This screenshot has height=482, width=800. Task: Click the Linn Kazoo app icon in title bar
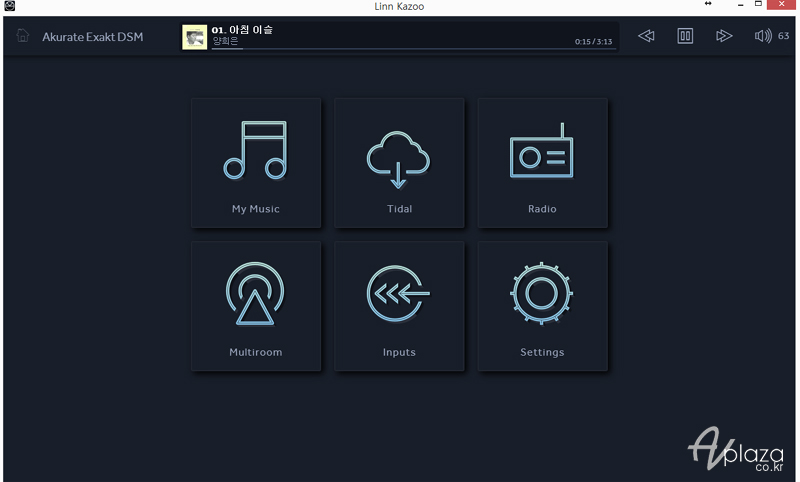(x=9, y=6)
